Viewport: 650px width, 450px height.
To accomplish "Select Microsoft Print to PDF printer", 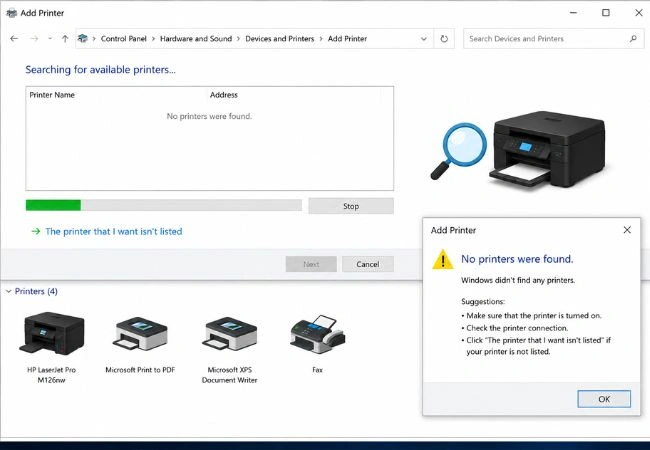I will (x=140, y=345).
